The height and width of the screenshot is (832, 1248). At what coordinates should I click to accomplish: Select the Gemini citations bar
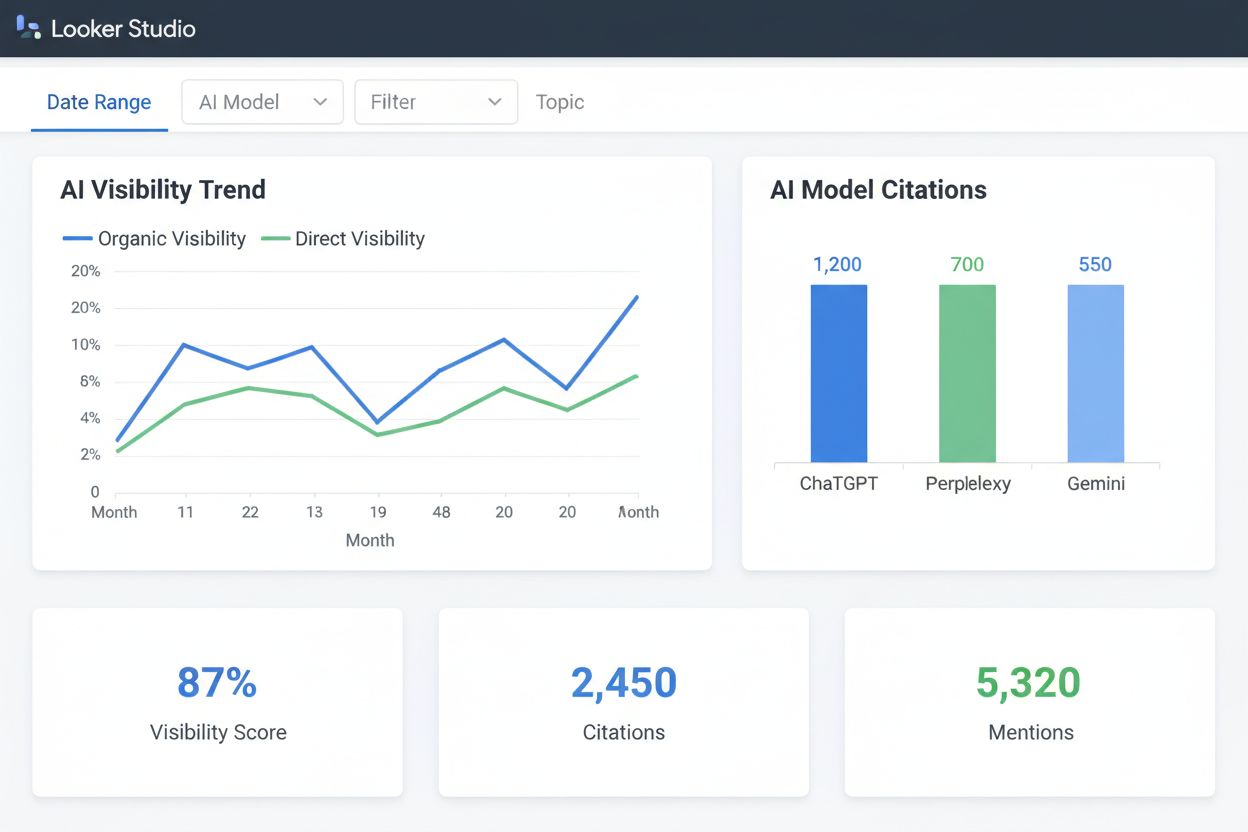(x=1095, y=375)
